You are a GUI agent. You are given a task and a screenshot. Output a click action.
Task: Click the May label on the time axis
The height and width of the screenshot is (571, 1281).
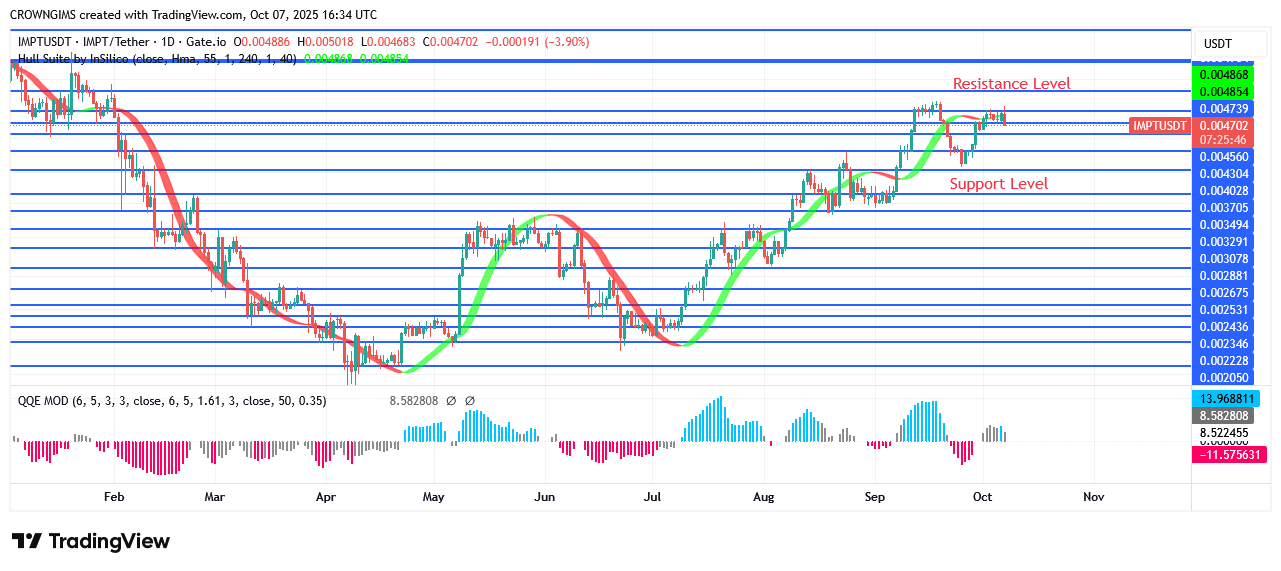pos(433,496)
